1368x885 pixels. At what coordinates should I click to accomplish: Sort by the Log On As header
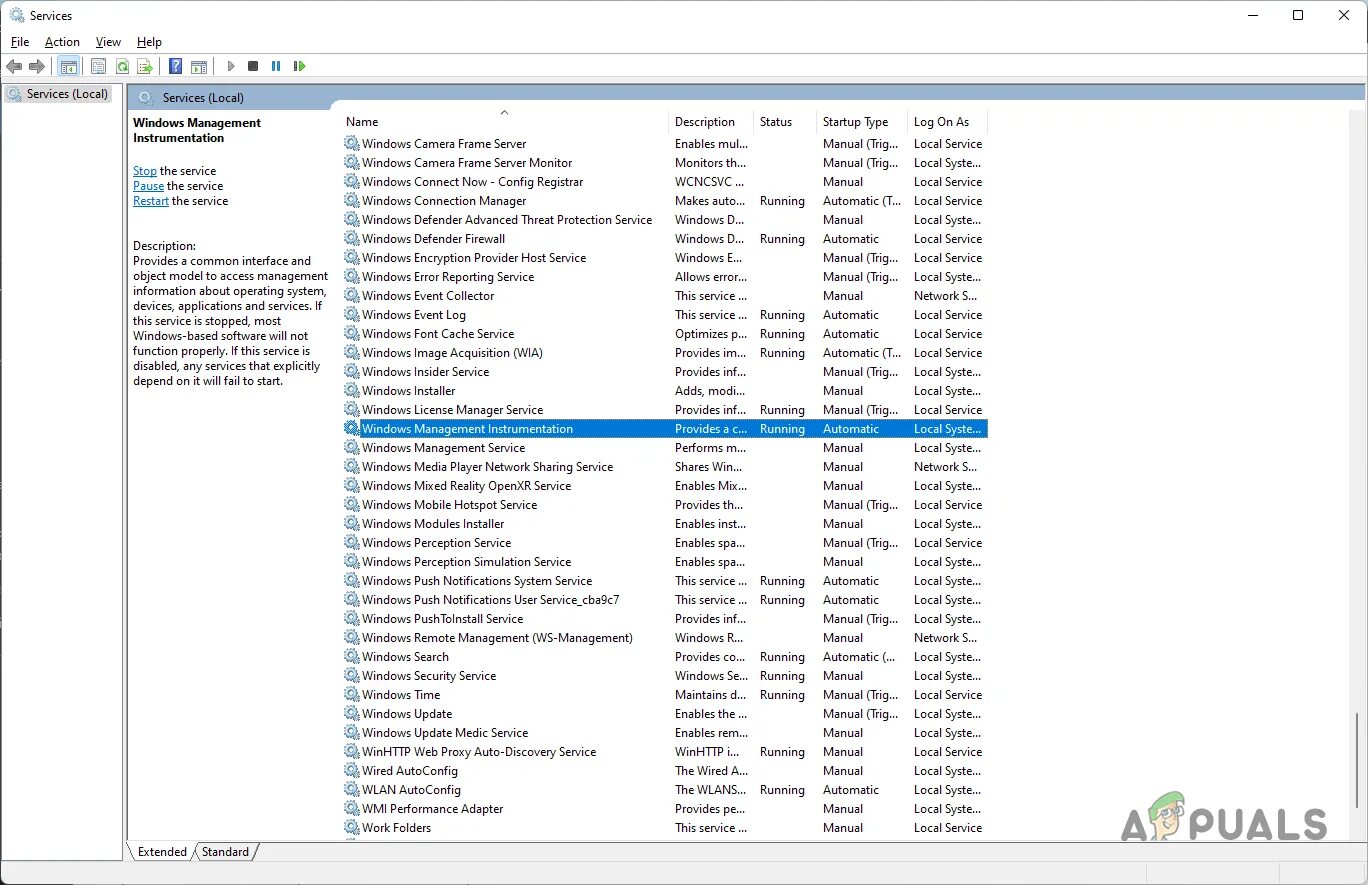946,122
